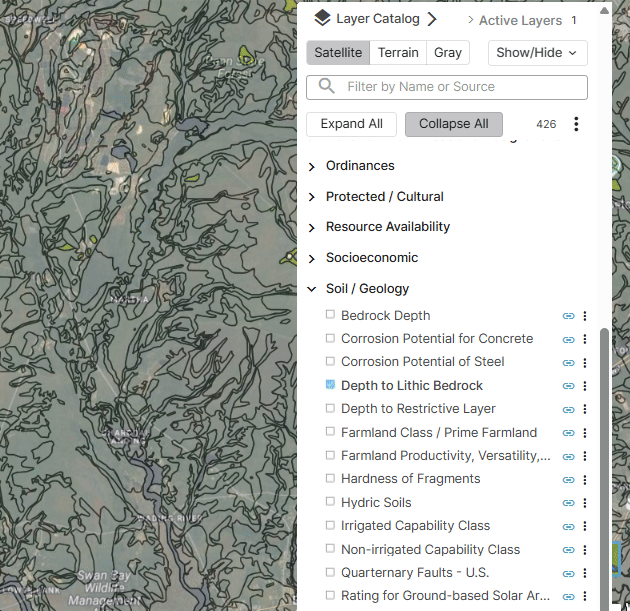
Task: Open three-dot menu for Depth to Lithic Bedrock
Action: tap(585, 386)
